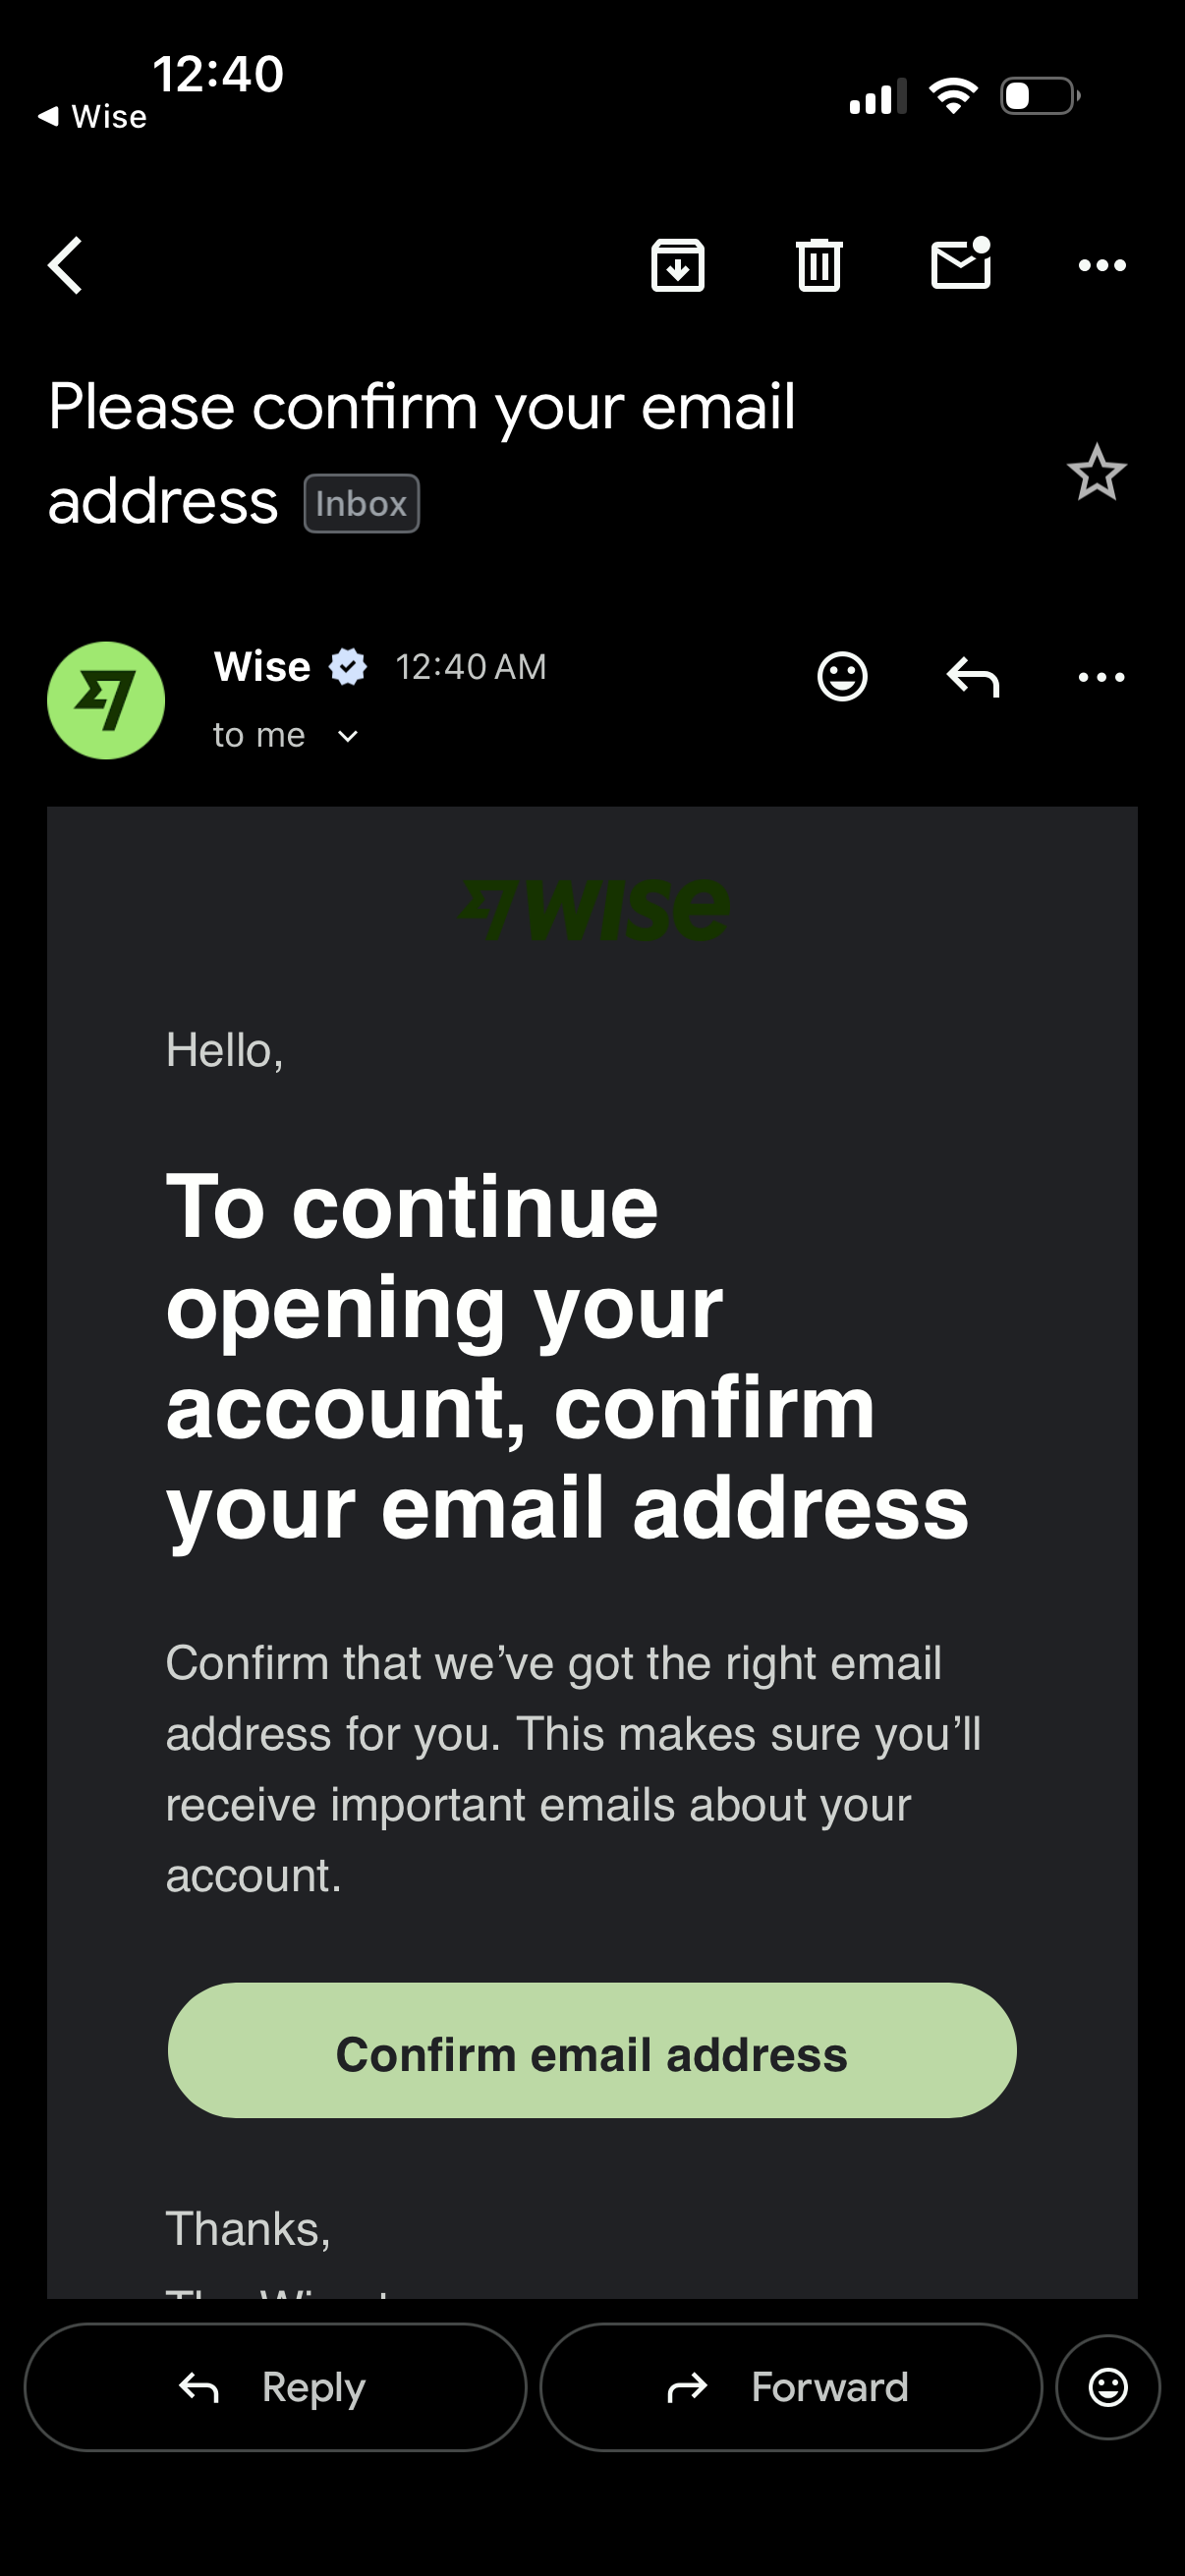This screenshot has height=2576, width=1185.
Task: Add emoji reaction beside sender name
Action: coord(842,677)
